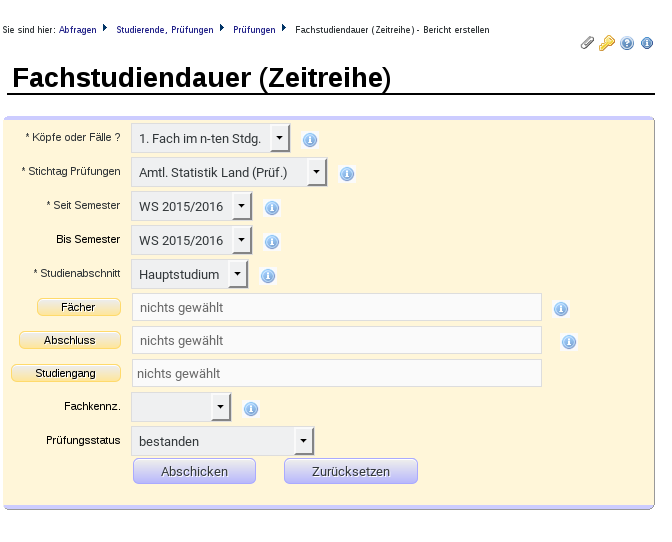The height and width of the screenshot is (542, 672).
Task: Open Bis Semester dropdown
Action: 192,240
